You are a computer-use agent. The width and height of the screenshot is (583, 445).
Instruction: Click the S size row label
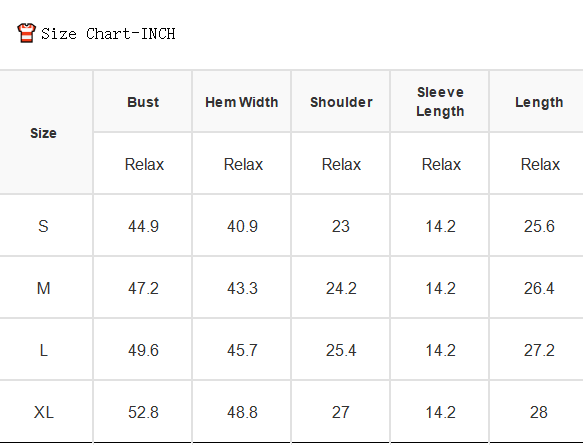tap(43, 226)
